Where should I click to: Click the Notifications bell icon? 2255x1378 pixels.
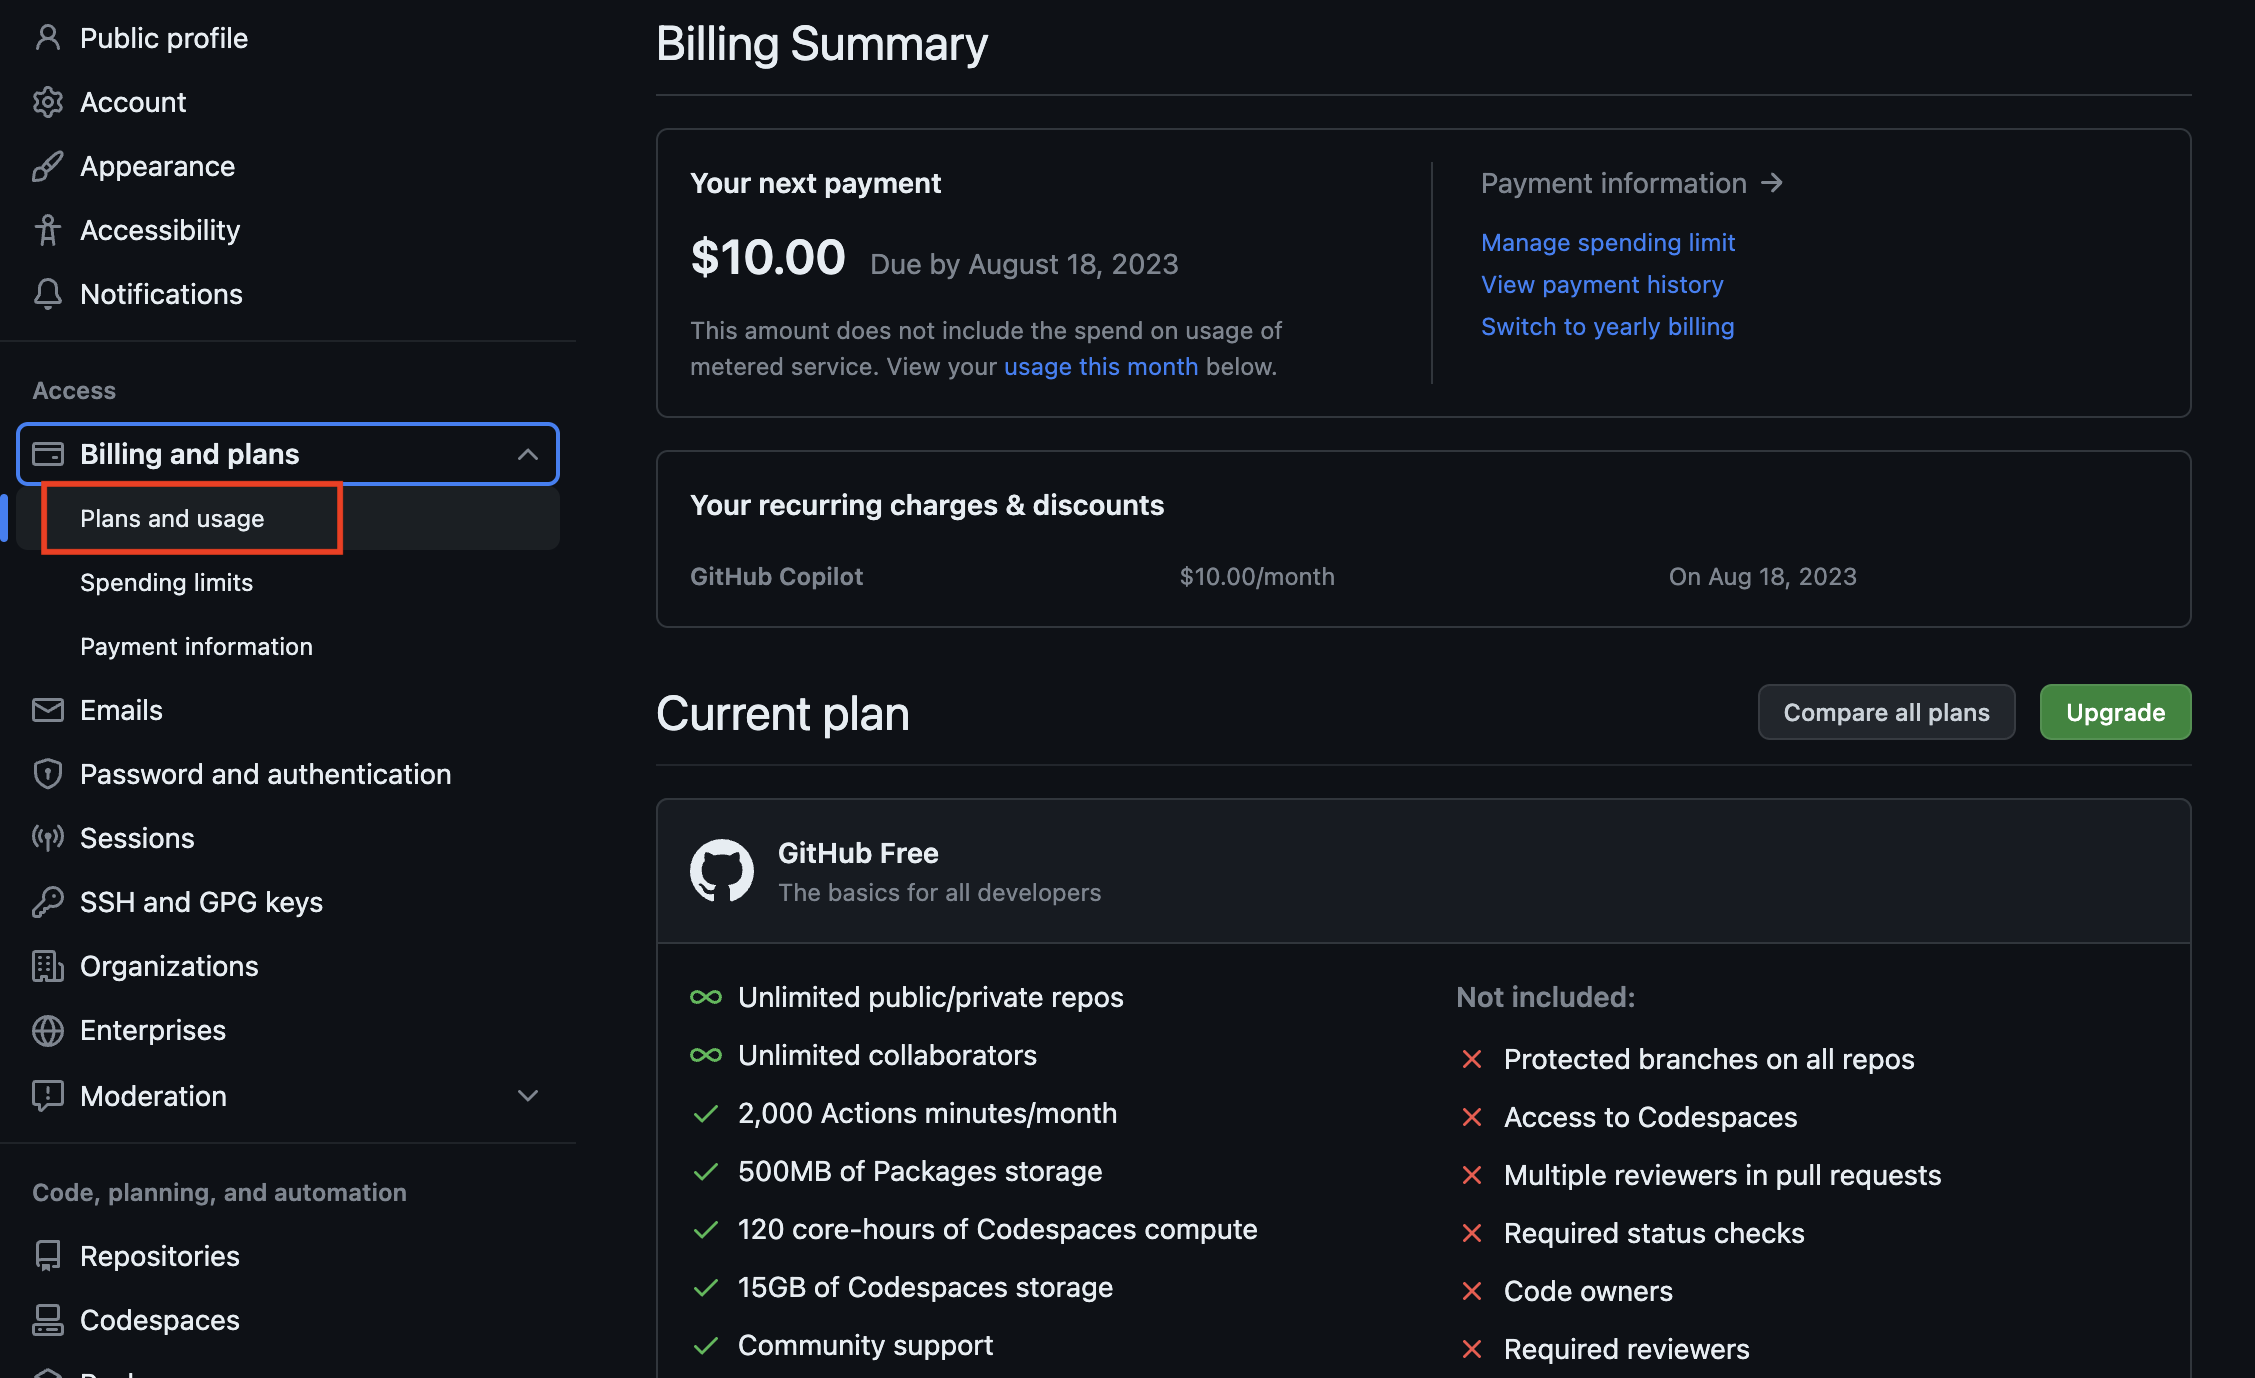[x=47, y=294]
